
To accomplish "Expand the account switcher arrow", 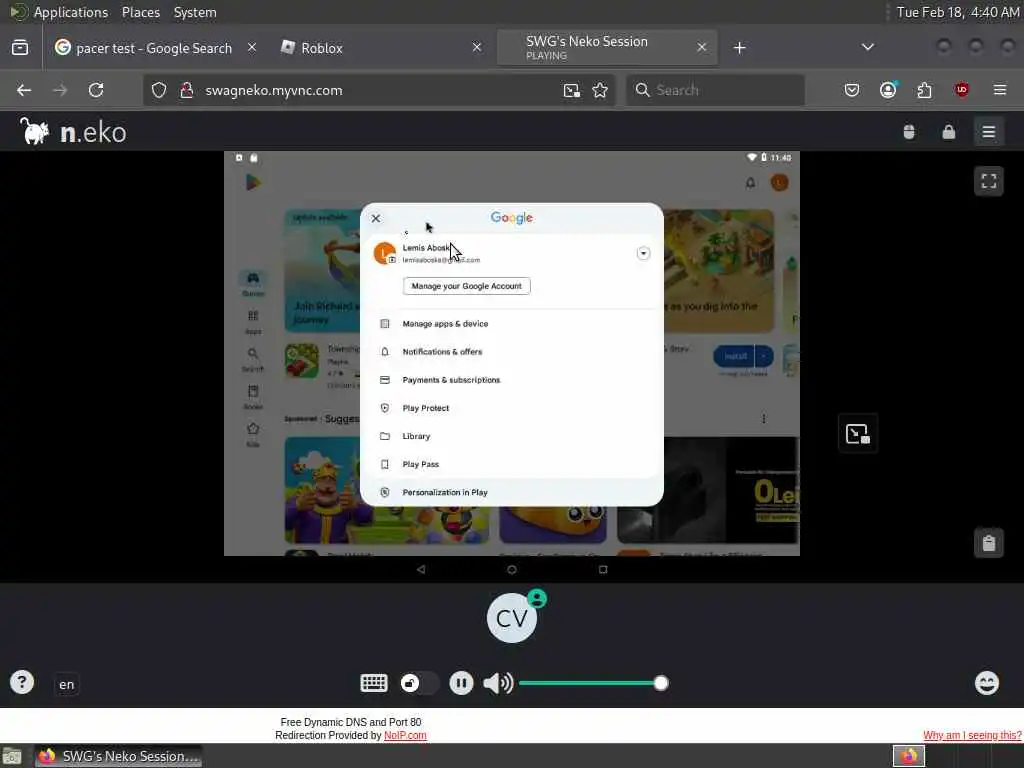I will pos(643,253).
